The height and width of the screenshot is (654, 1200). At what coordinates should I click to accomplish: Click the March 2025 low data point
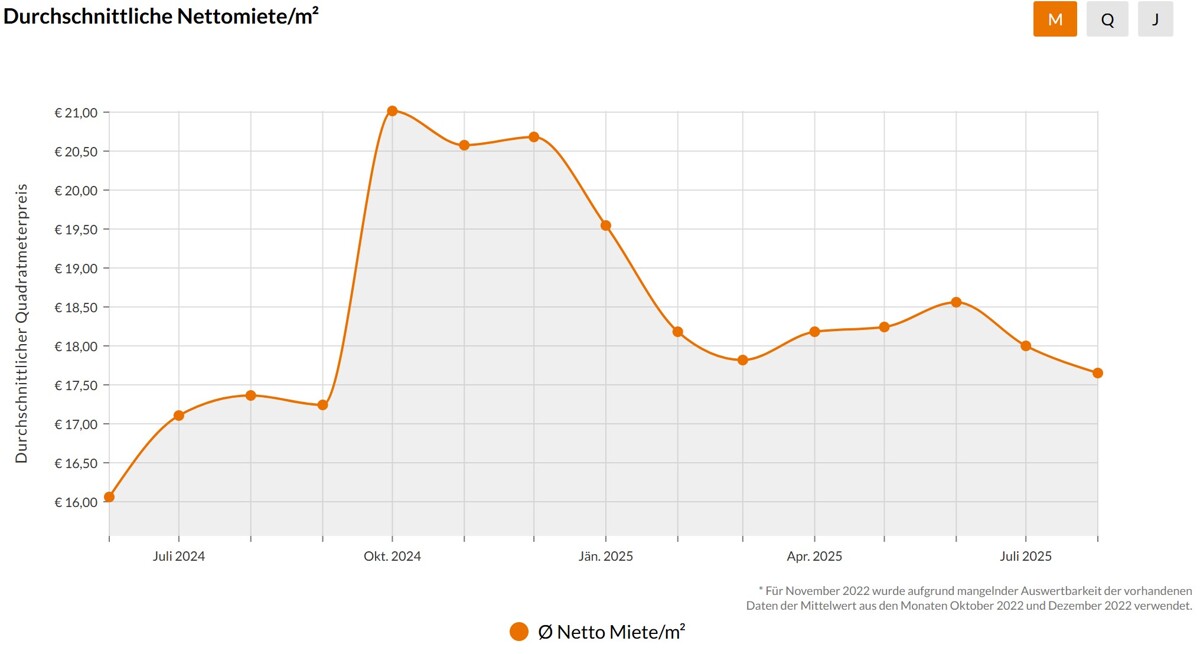tap(742, 360)
